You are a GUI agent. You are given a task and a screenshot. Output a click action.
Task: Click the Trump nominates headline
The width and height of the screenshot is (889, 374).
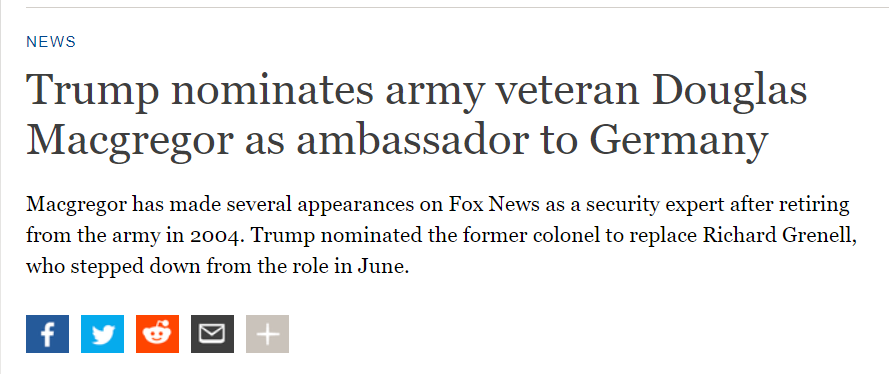(417, 114)
